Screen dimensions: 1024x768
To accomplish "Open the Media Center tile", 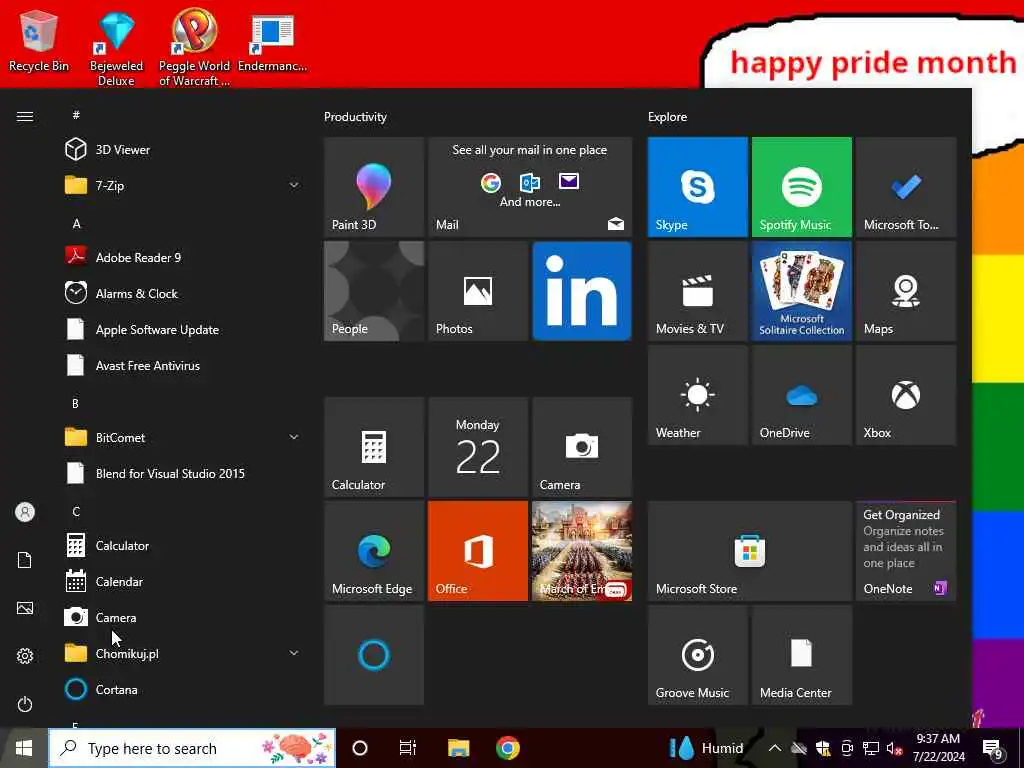I will point(801,655).
